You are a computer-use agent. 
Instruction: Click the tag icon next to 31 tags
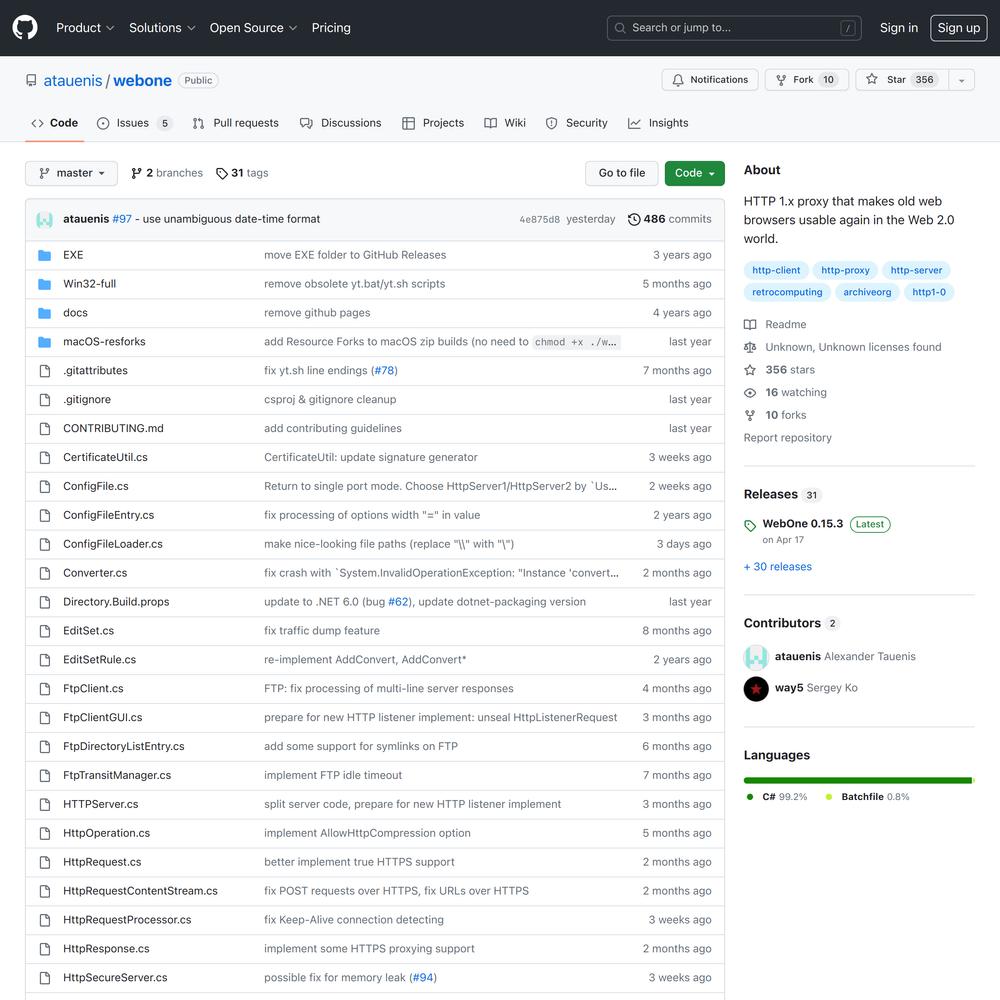(x=221, y=173)
